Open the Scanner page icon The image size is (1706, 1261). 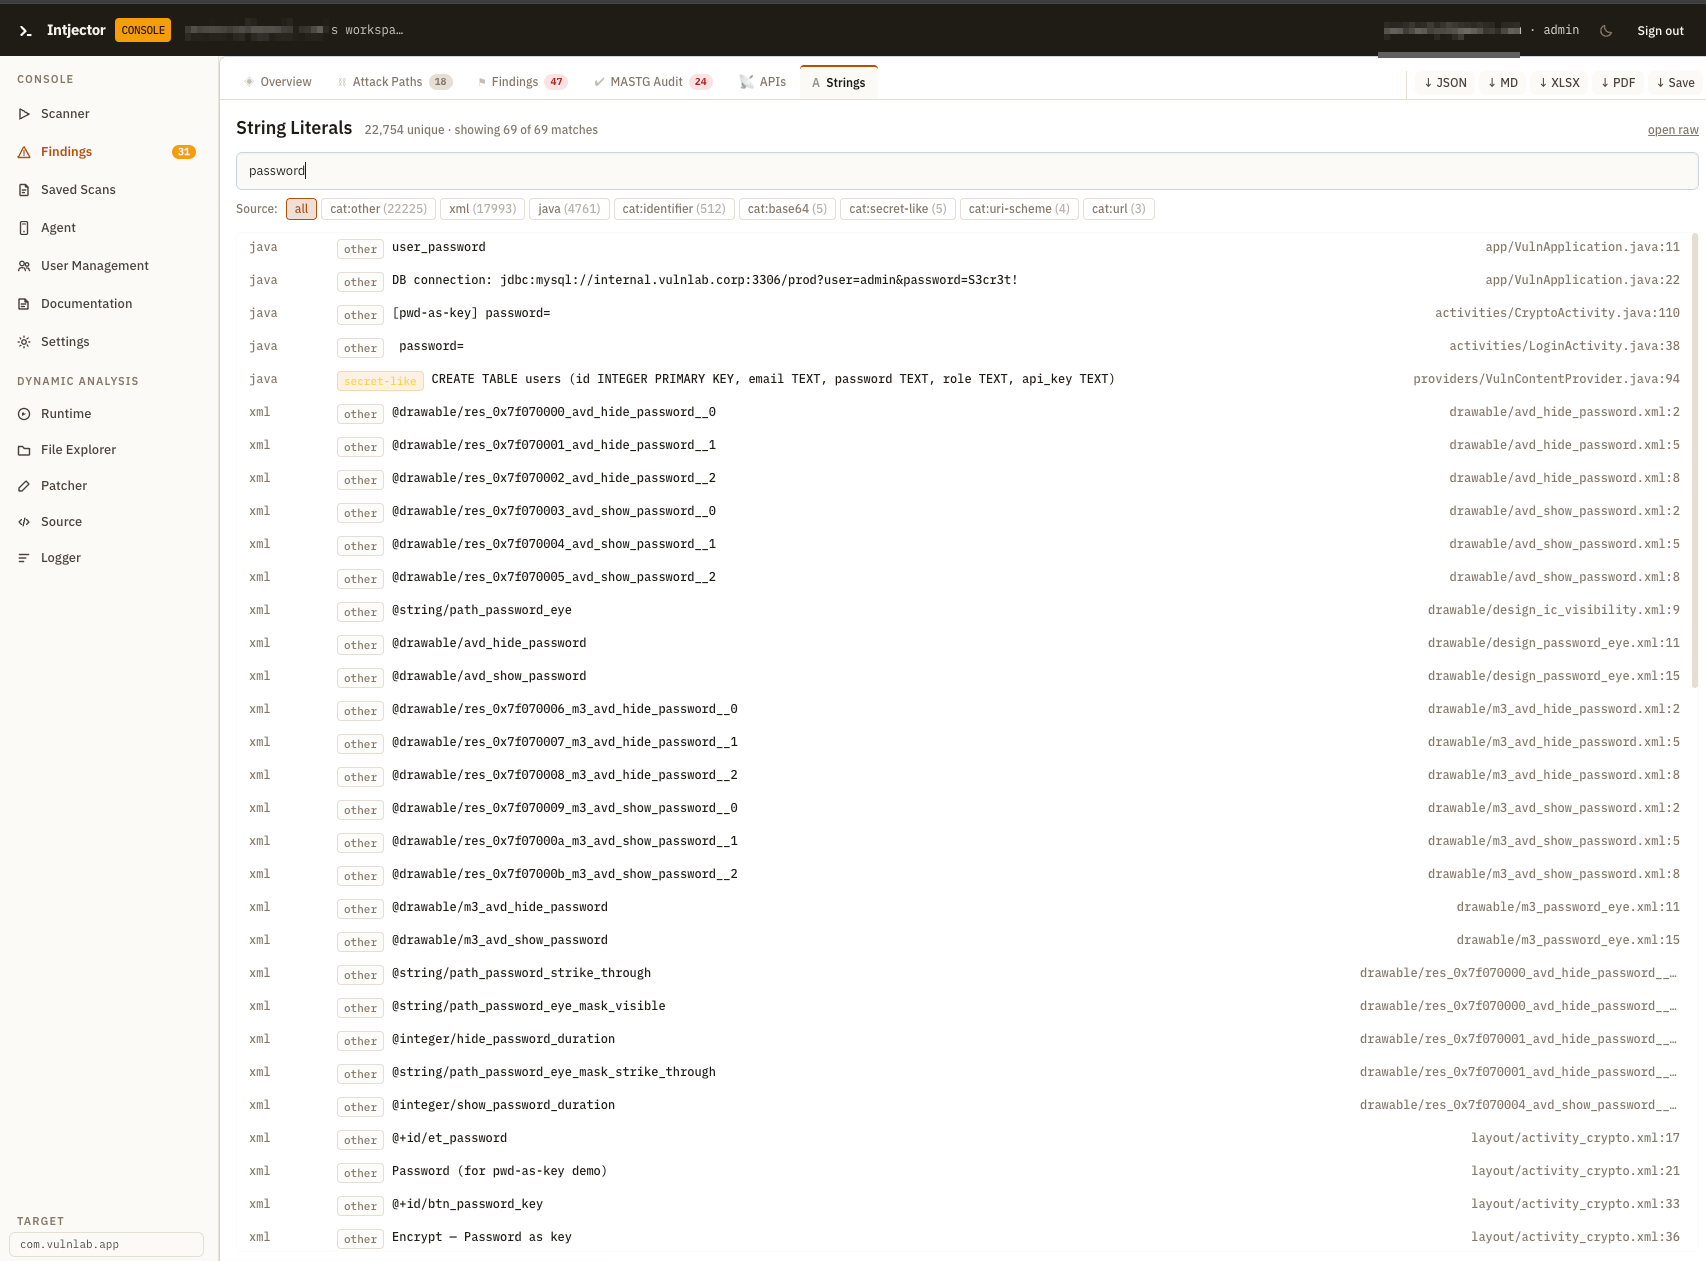[x=24, y=114]
